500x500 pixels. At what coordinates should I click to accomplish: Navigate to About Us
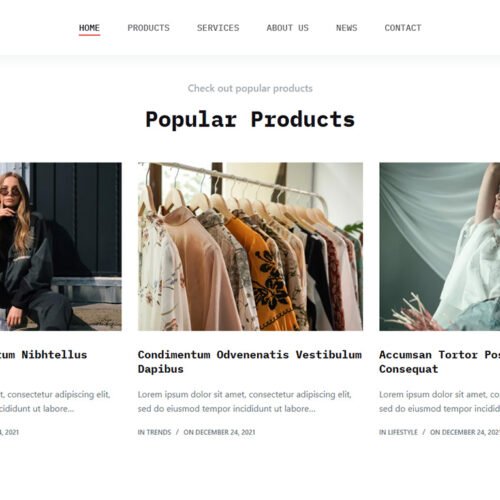click(287, 28)
